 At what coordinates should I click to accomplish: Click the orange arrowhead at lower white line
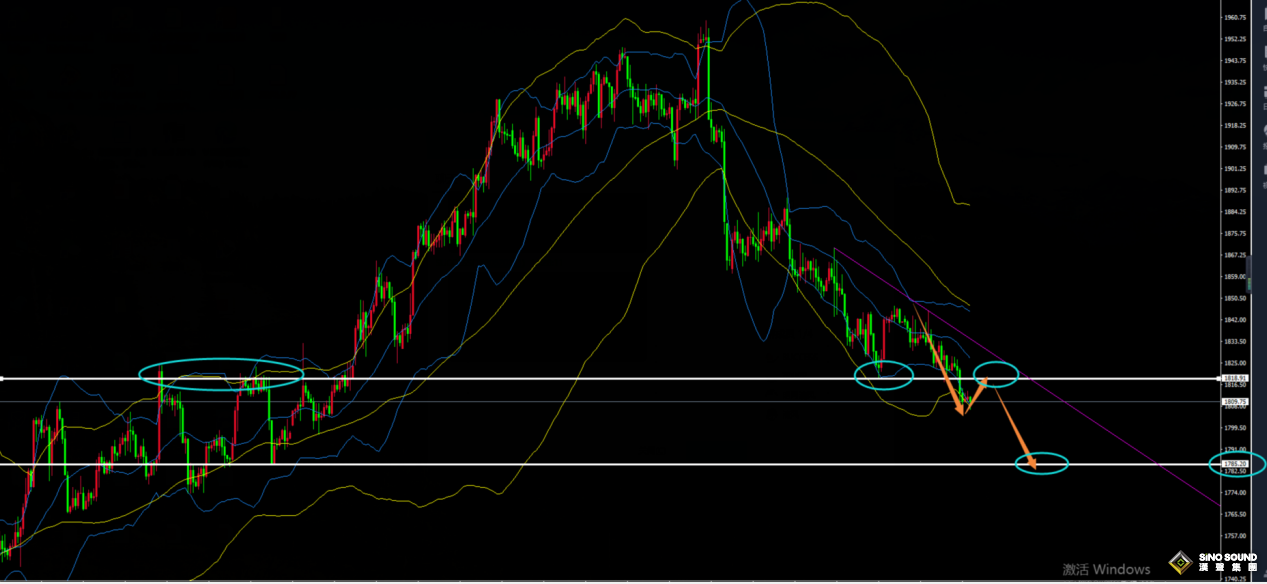tap(1033, 463)
